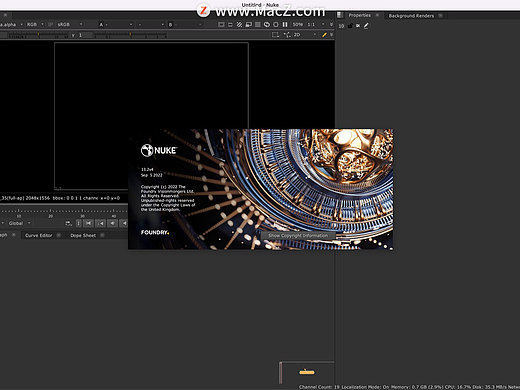The height and width of the screenshot is (390, 520).
Task: Close the viewer tab with X button
Action: click(5, 15)
